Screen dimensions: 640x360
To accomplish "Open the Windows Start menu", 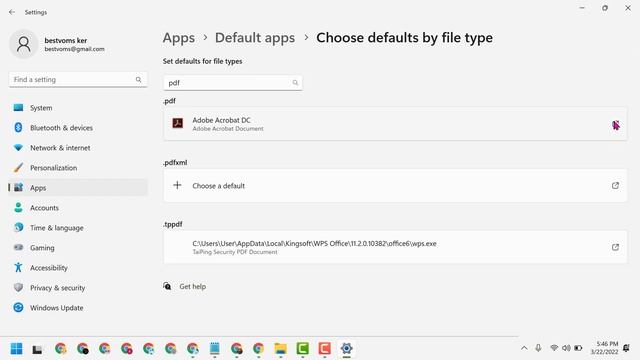I will [x=16, y=349].
